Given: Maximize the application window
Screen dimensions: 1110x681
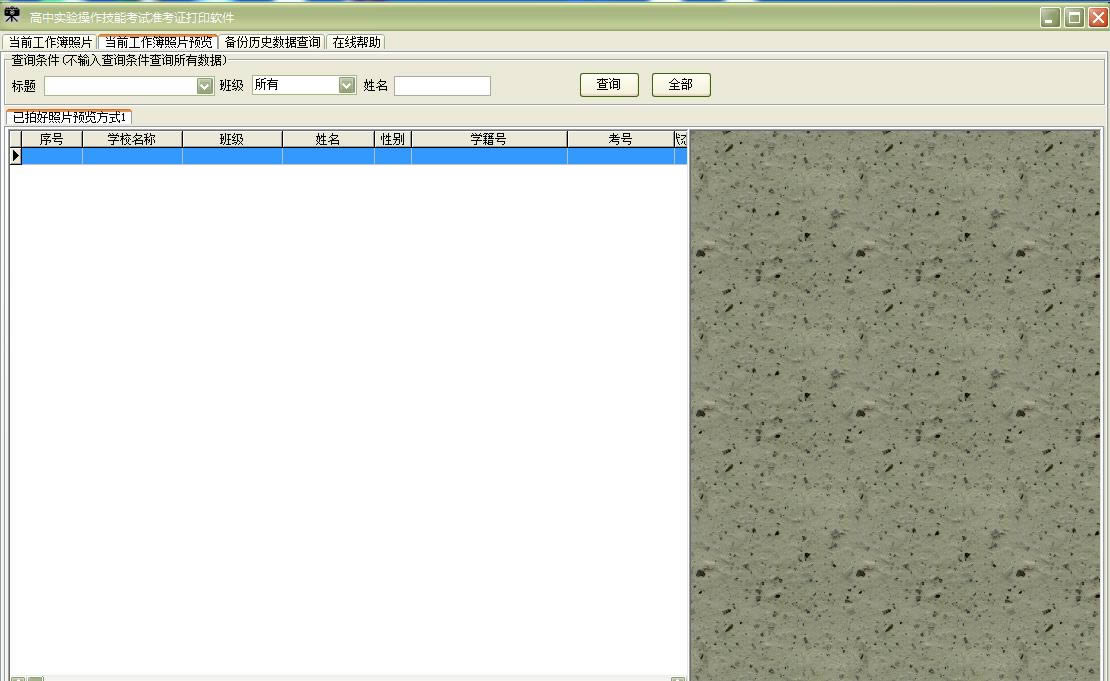Looking at the screenshot, I should 1075,18.
